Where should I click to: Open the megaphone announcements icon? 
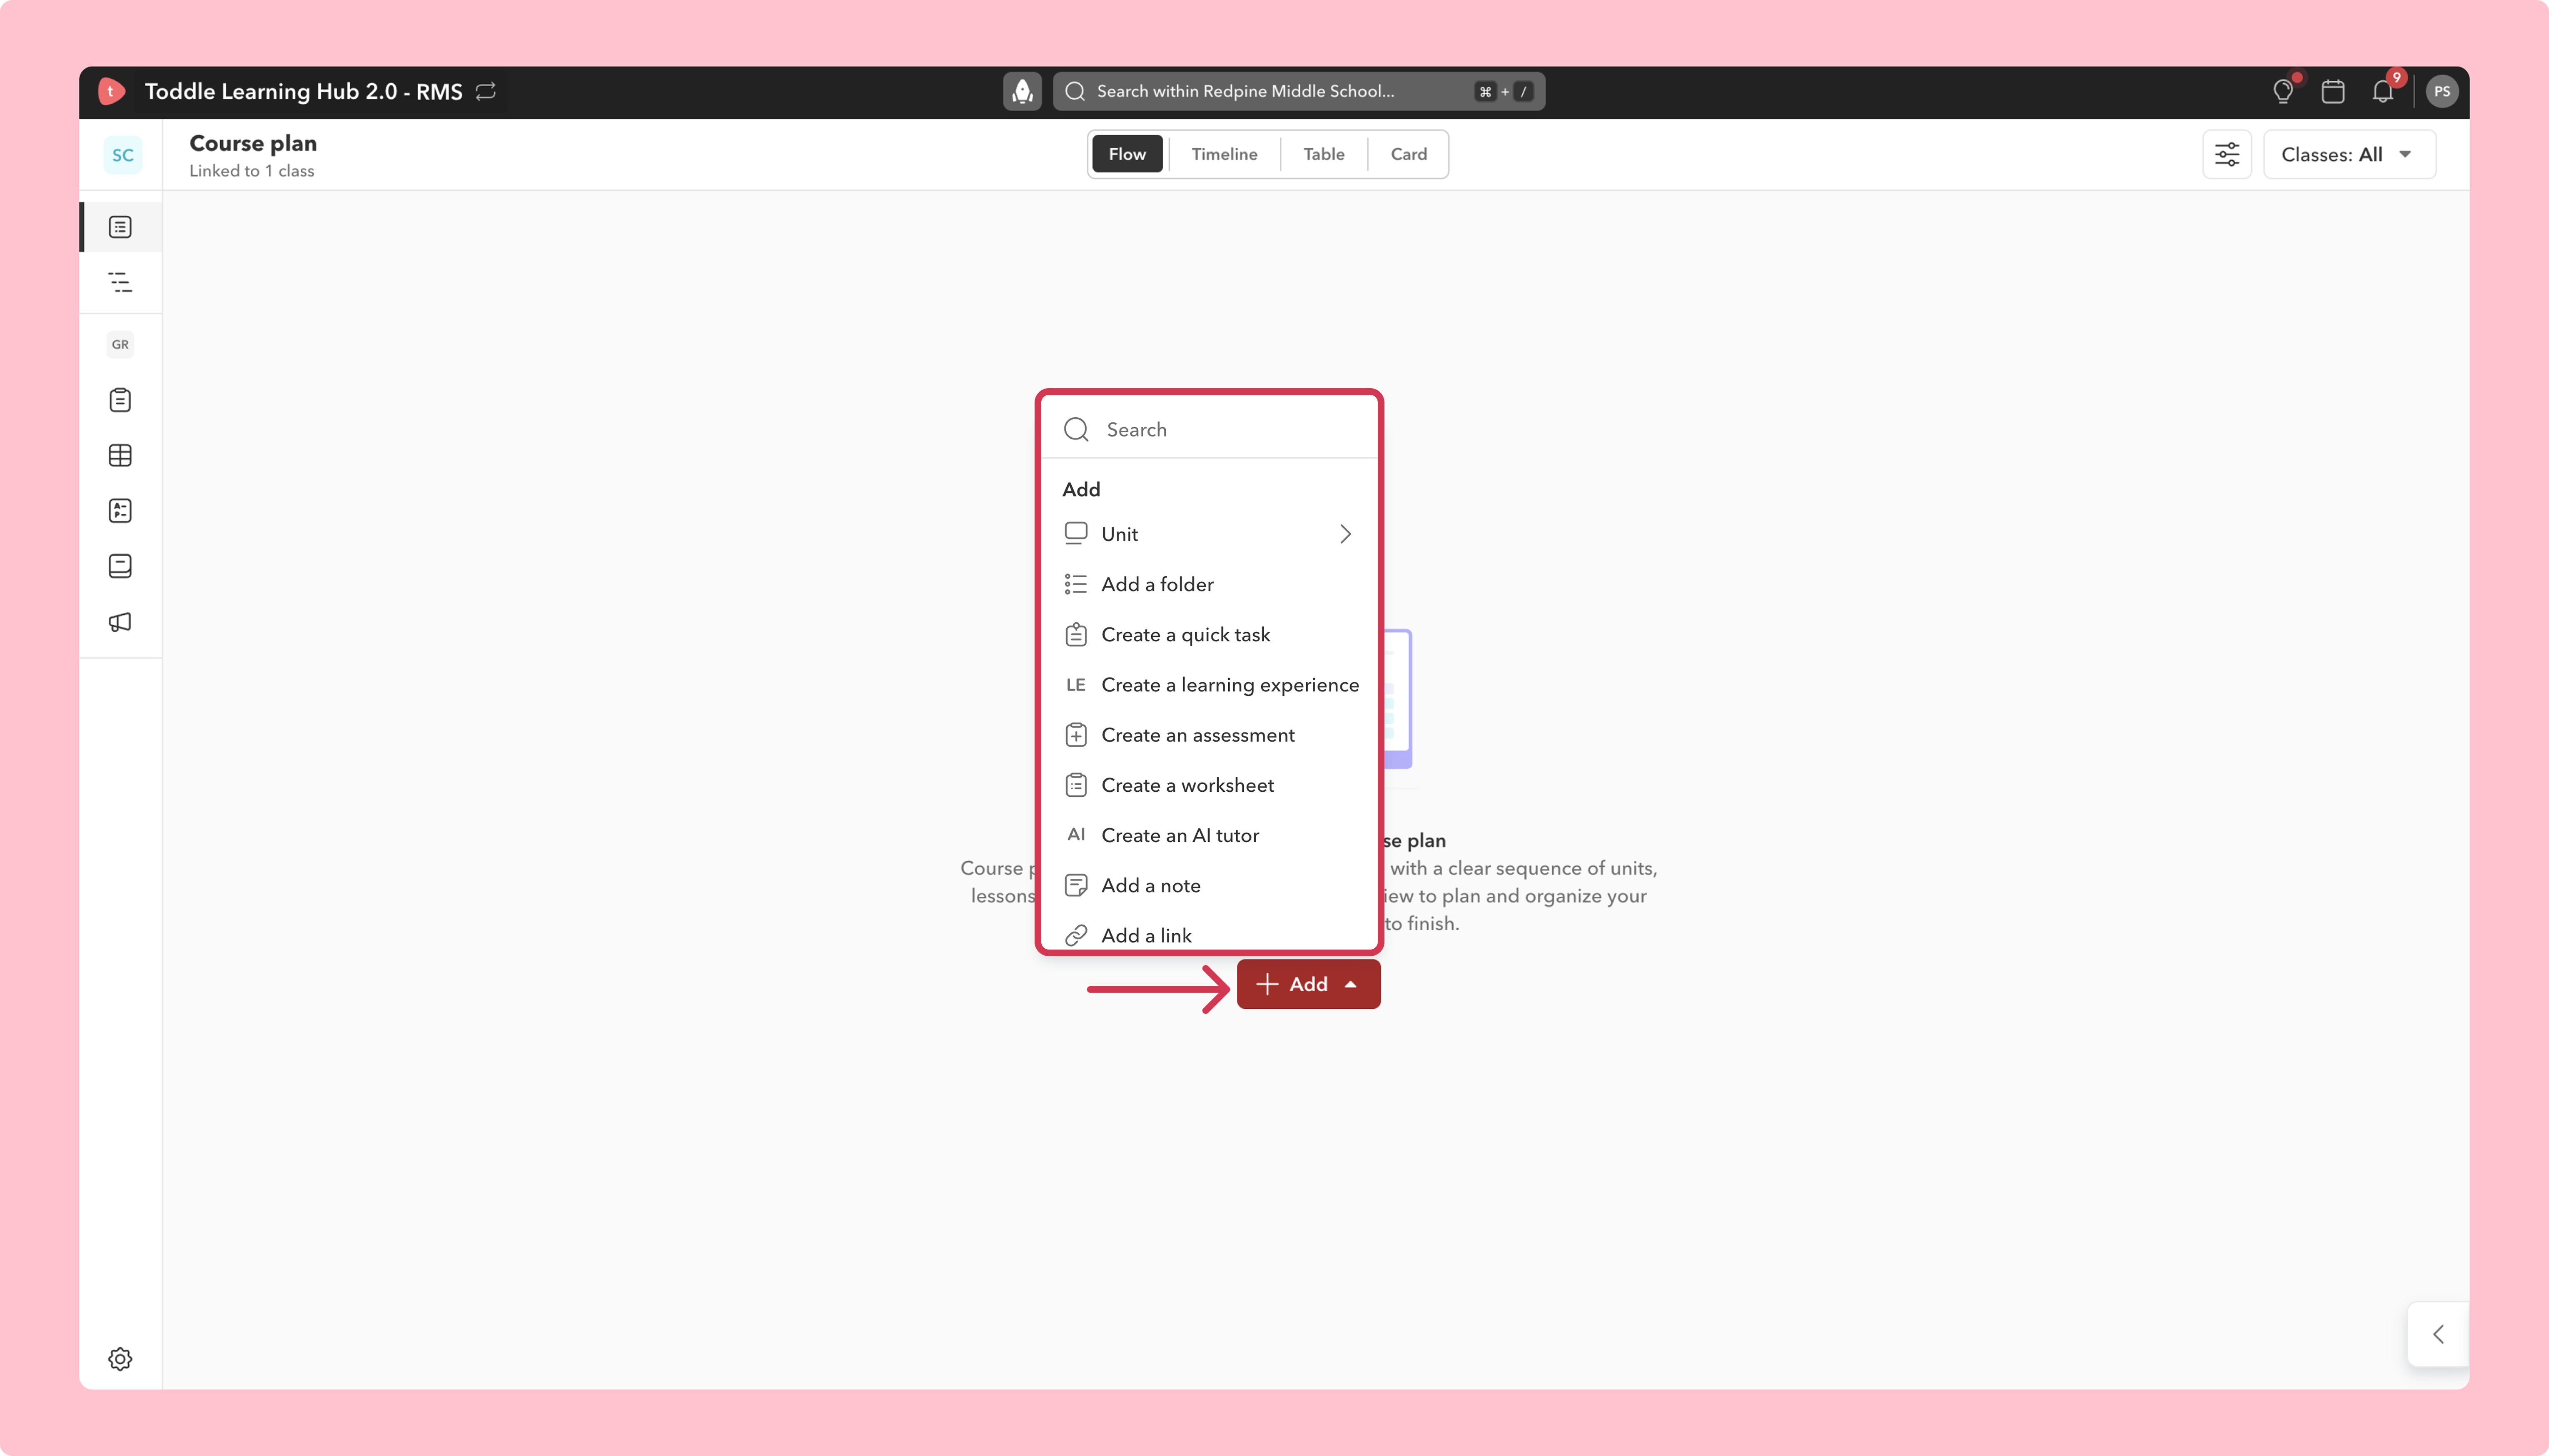pos(120,622)
